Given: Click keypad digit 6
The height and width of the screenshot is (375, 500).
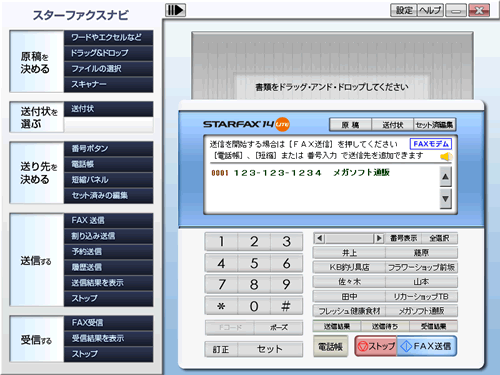Looking at the screenshot, I should click(286, 263).
